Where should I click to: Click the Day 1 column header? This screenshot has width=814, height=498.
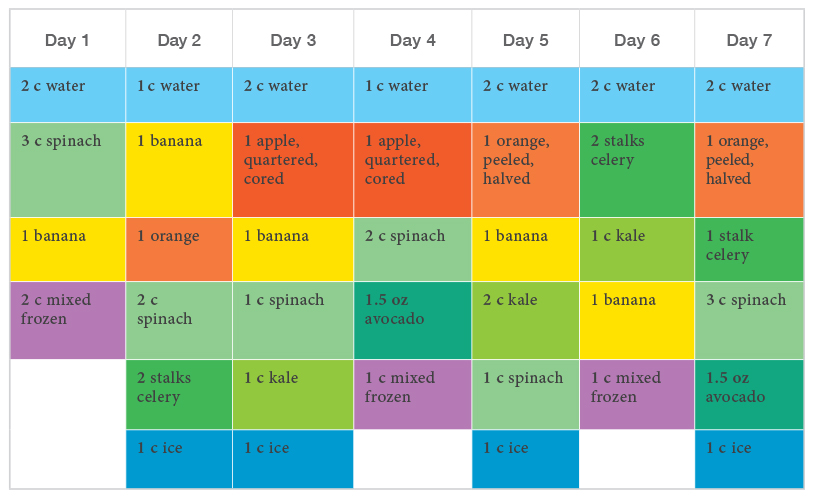pyautogui.click(x=67, y=40)
